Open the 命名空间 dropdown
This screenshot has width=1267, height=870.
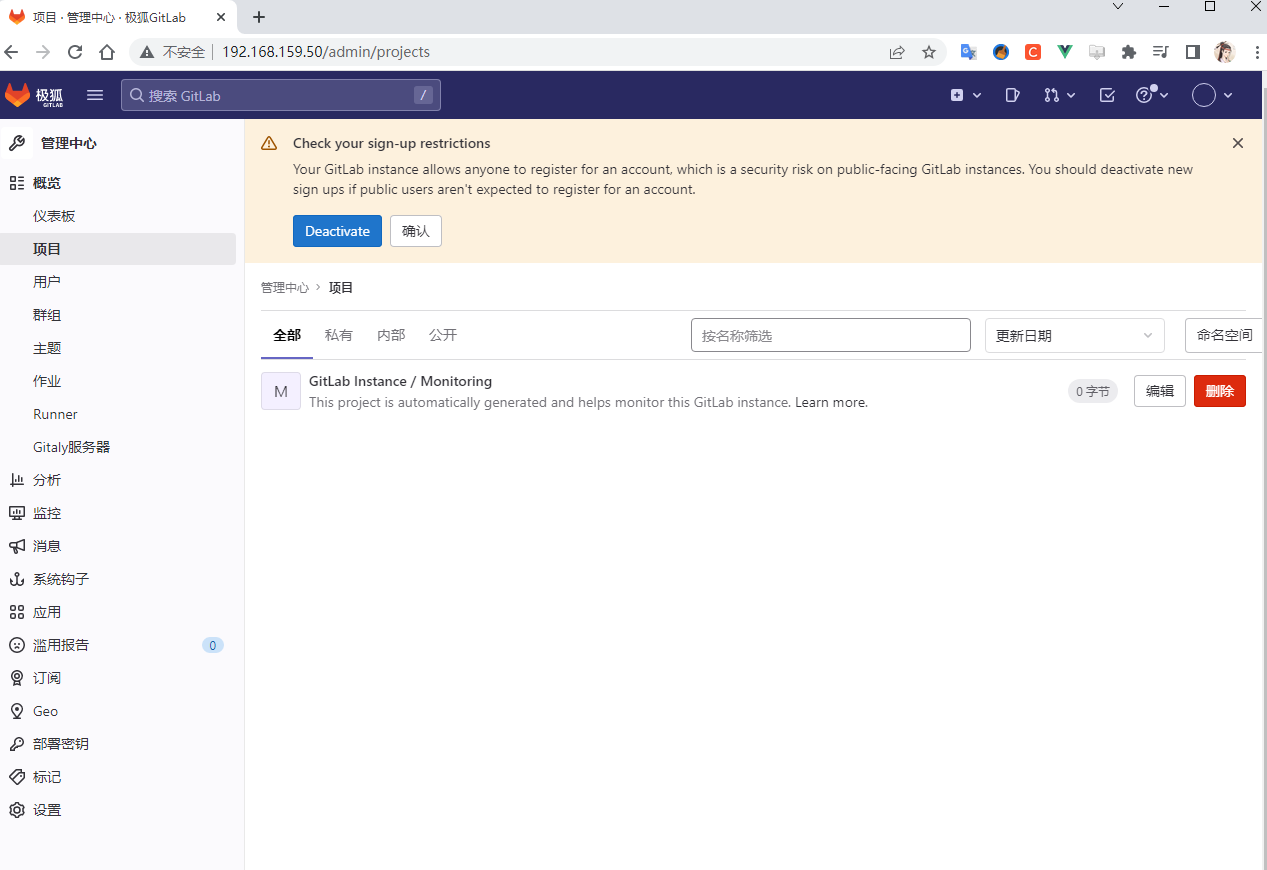click(x=1225, y=335)
